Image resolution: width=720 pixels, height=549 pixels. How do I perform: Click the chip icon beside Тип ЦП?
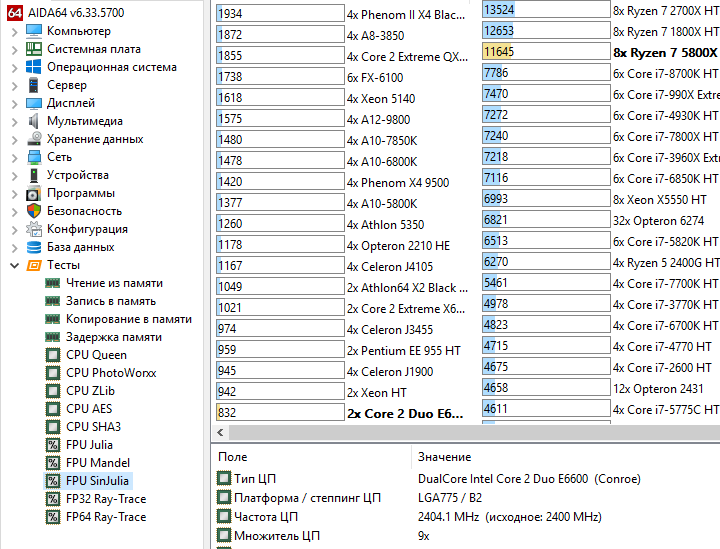tap(224, 478)
